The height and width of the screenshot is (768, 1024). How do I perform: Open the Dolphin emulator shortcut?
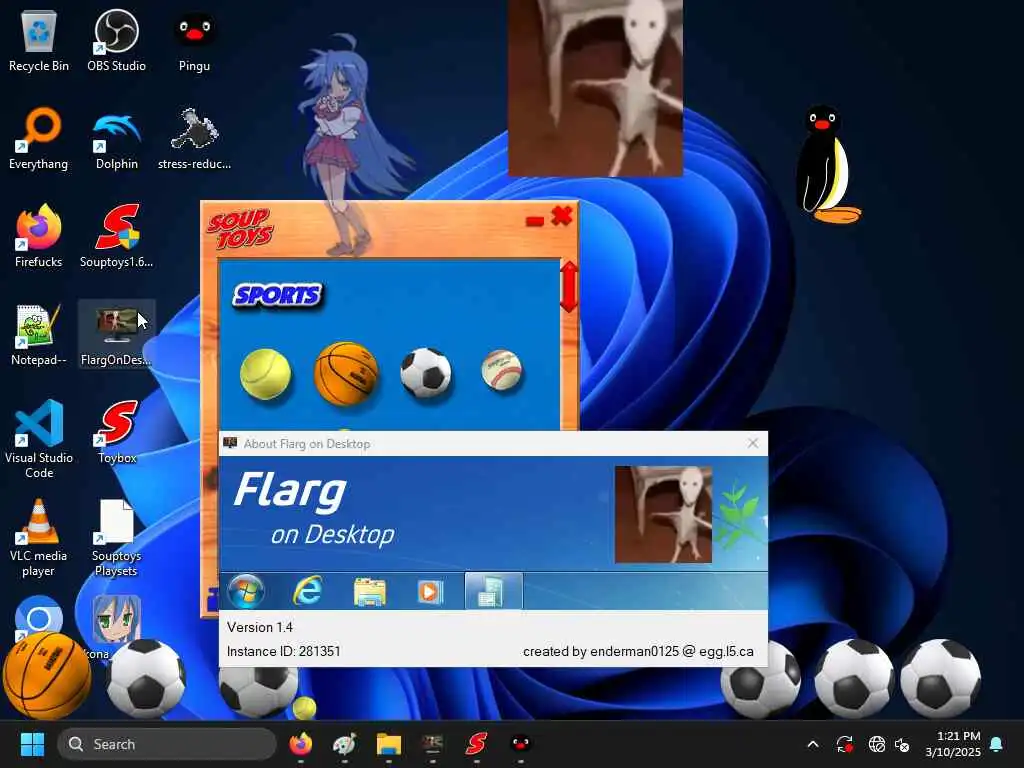point(116,138)
